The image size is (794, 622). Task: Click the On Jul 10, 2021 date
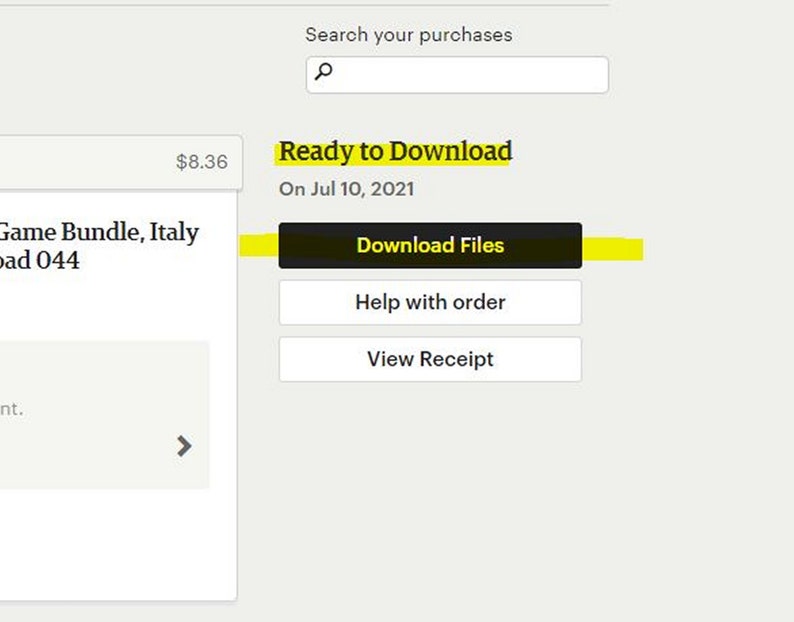point(346,189)
